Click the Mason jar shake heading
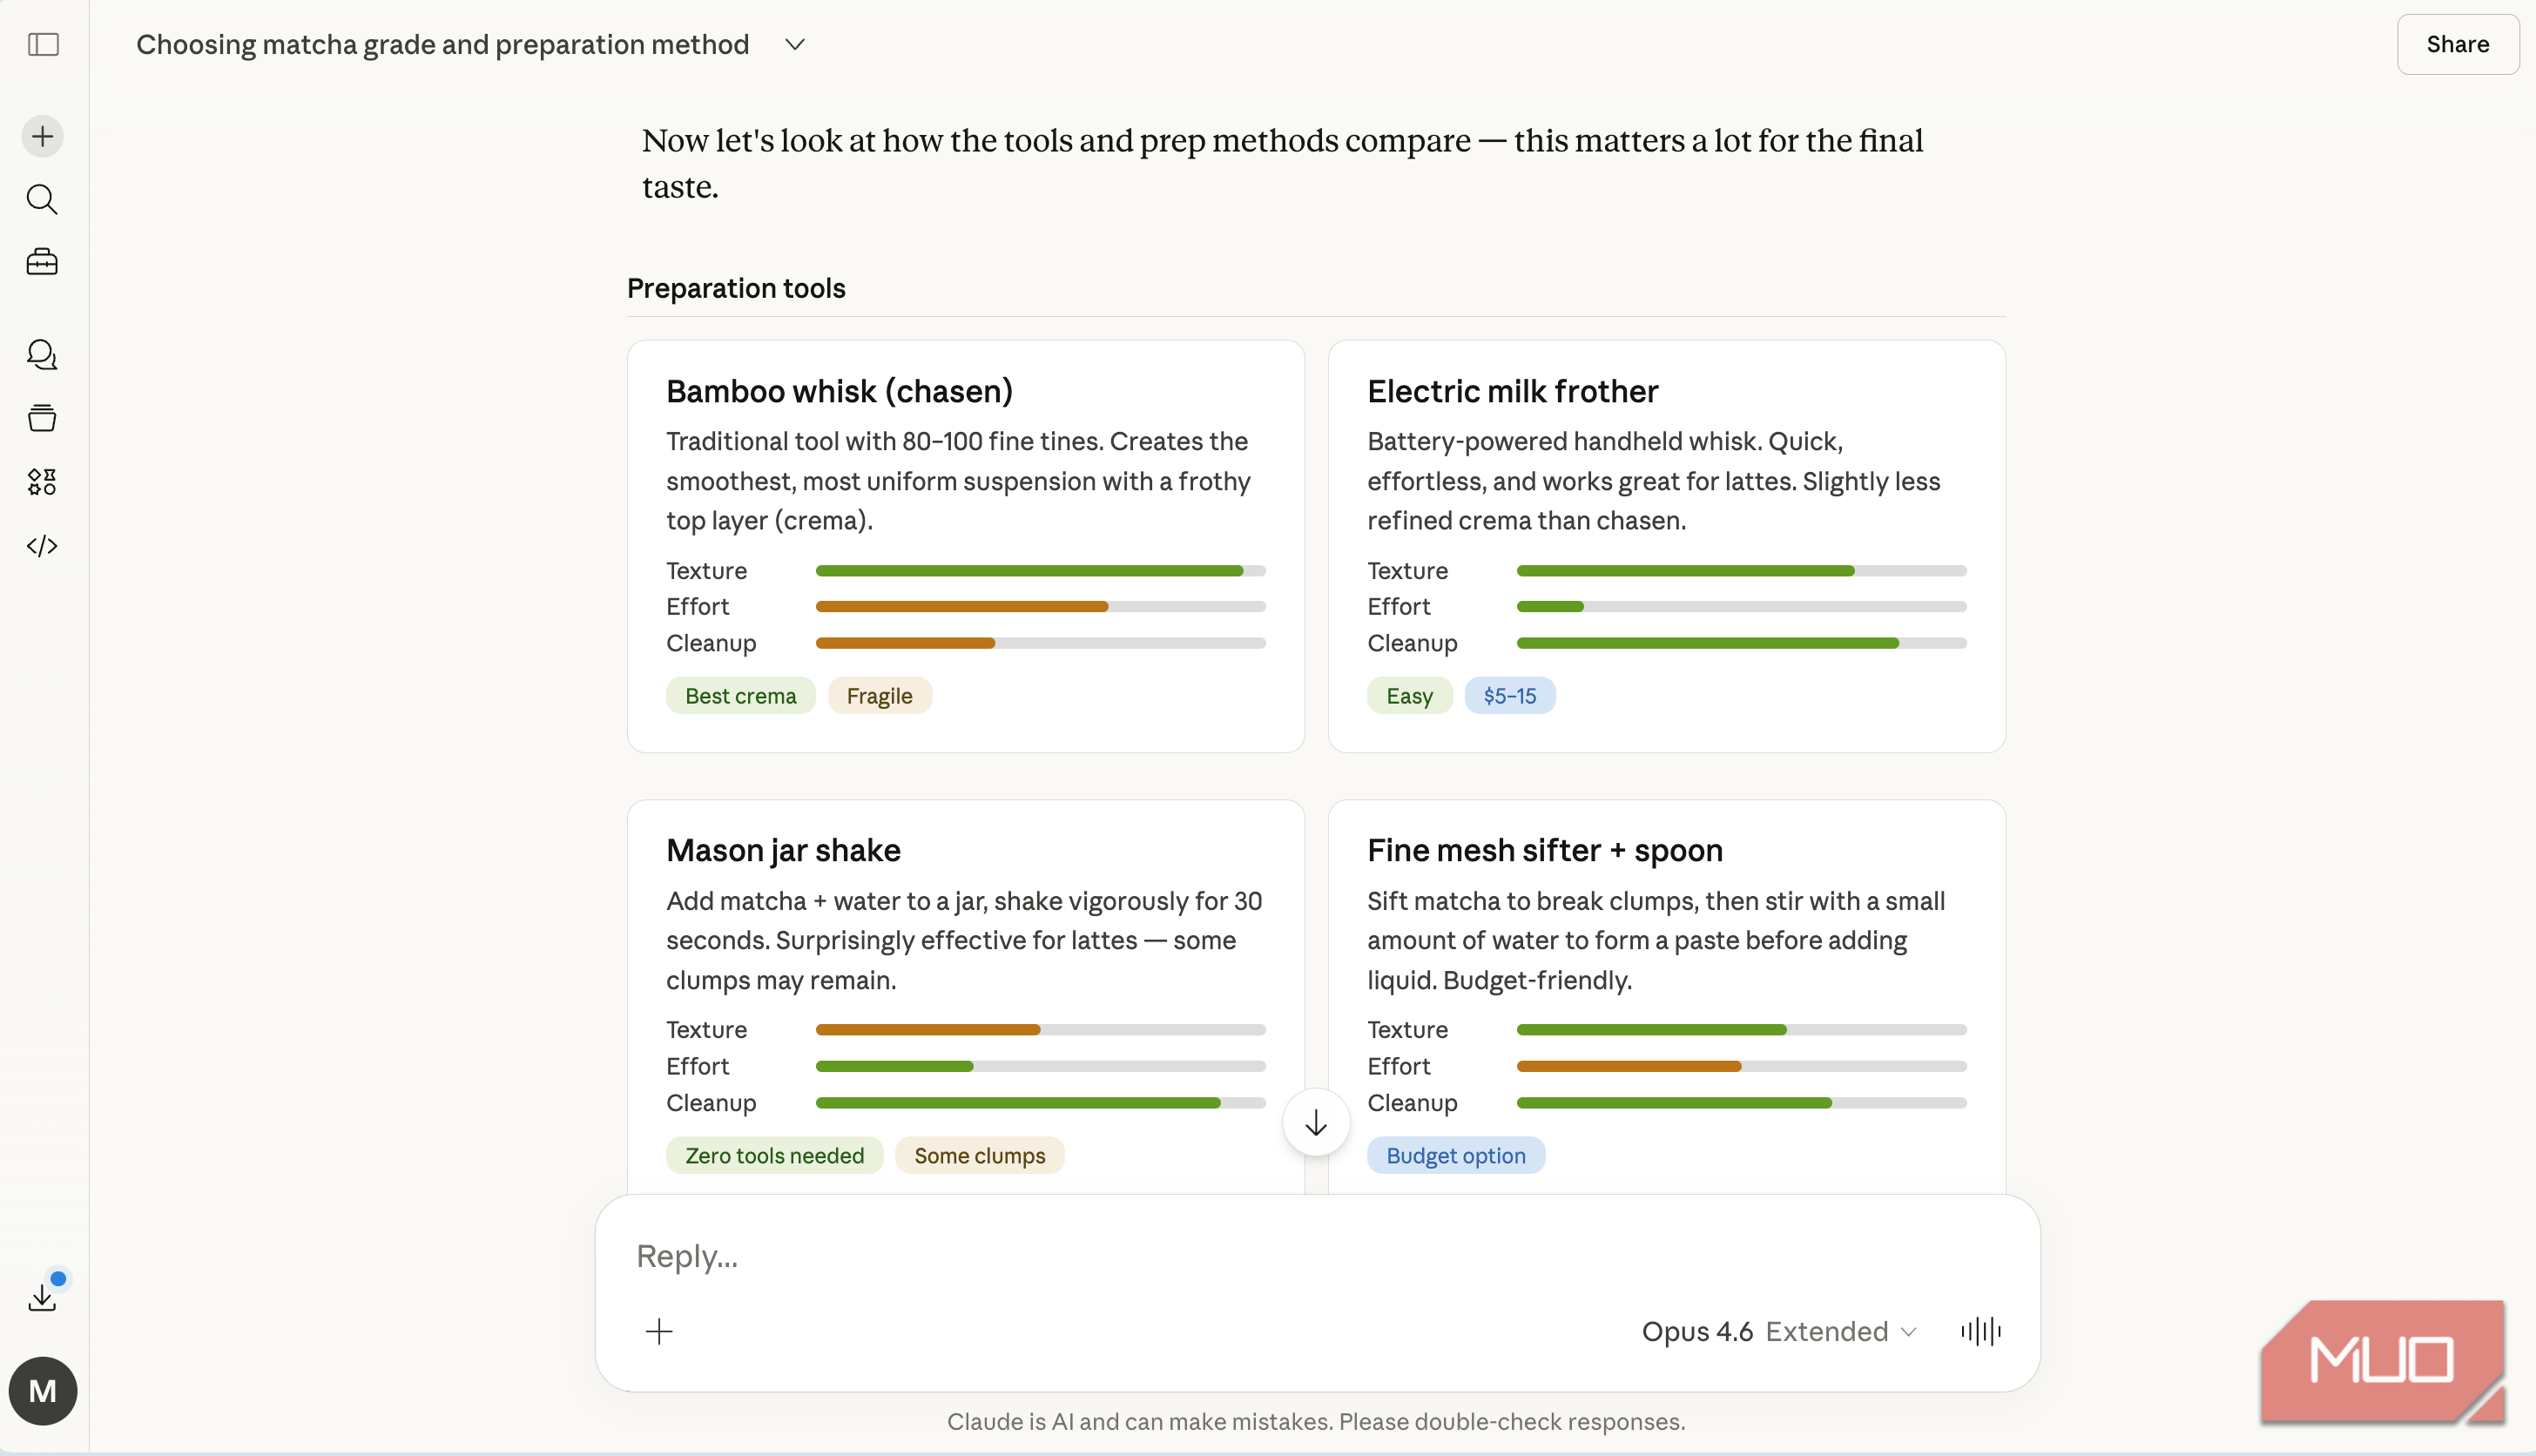 [783, 850]
